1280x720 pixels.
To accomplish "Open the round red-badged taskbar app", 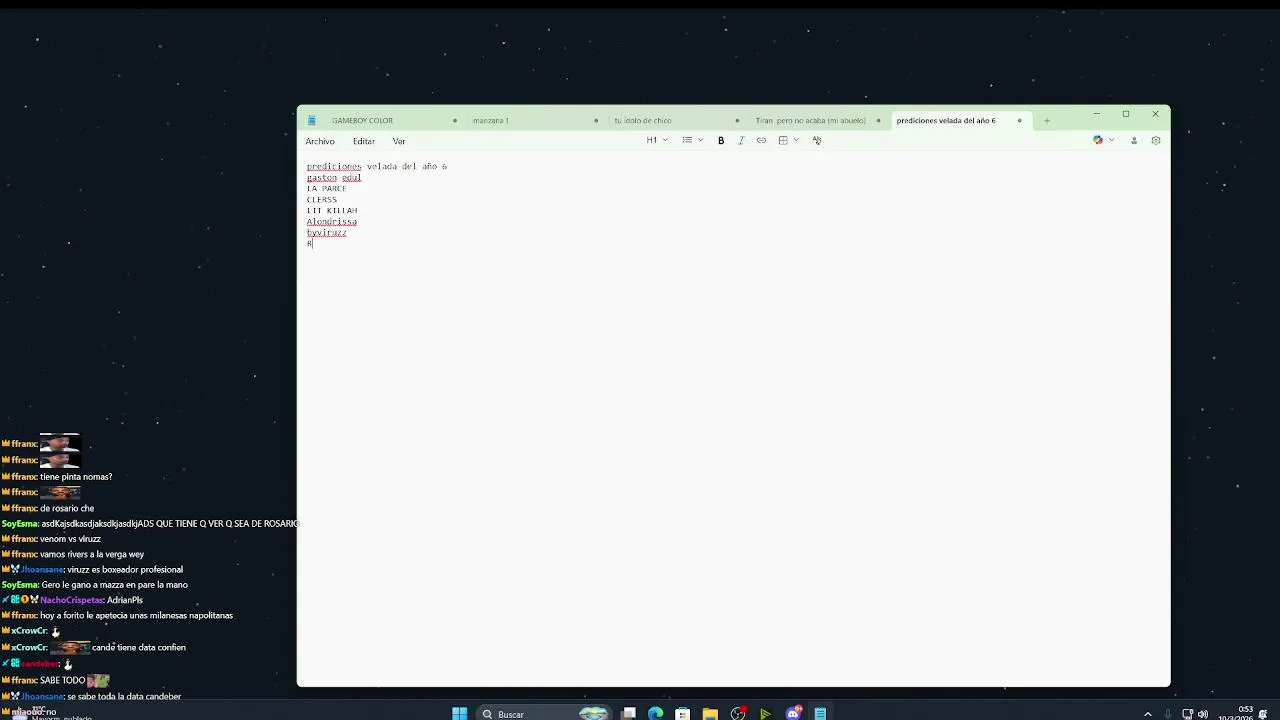I will click(738, 714).
